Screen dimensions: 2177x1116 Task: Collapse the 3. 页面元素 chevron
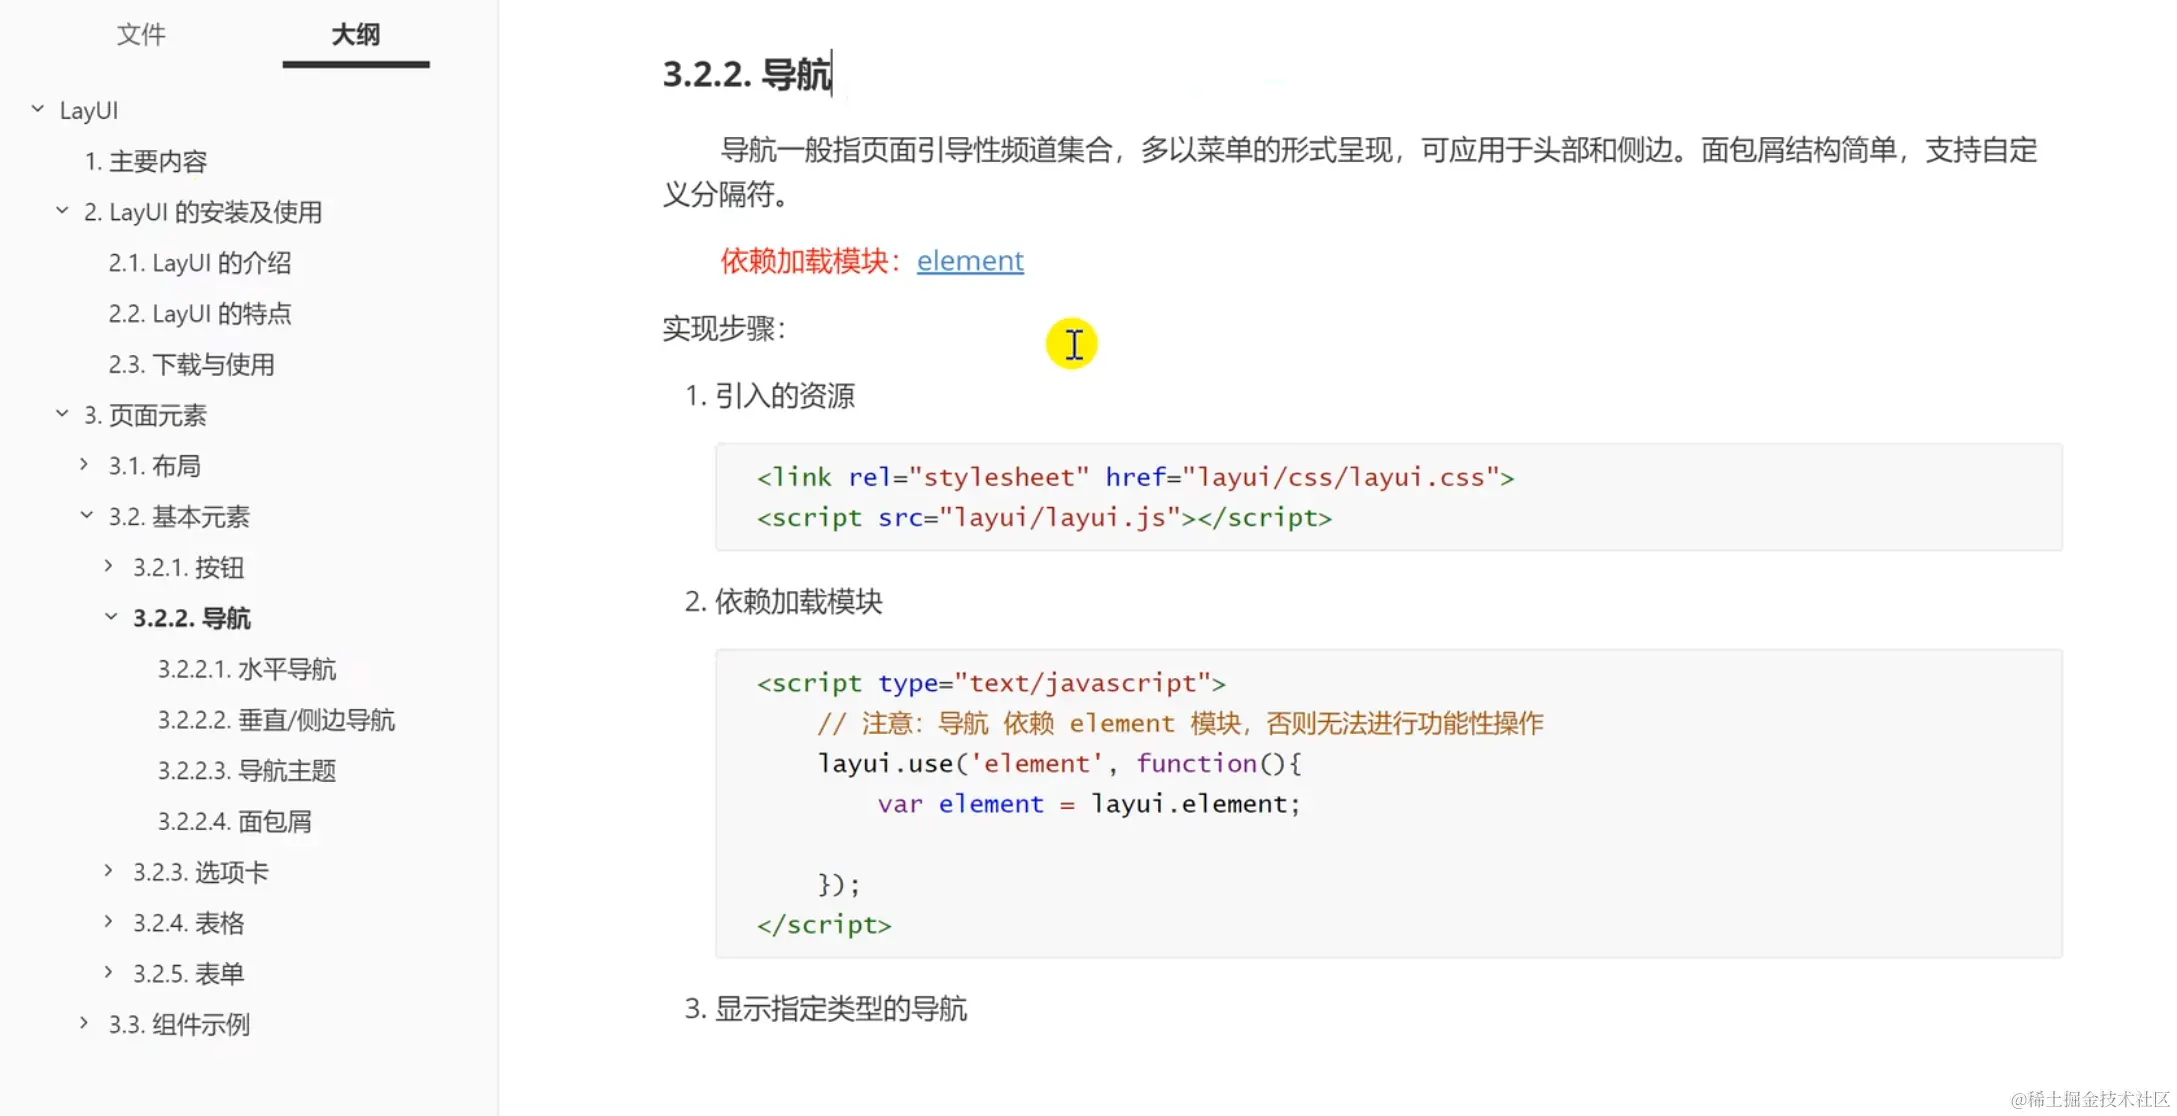pyautogui.click(x=62, y=414)
